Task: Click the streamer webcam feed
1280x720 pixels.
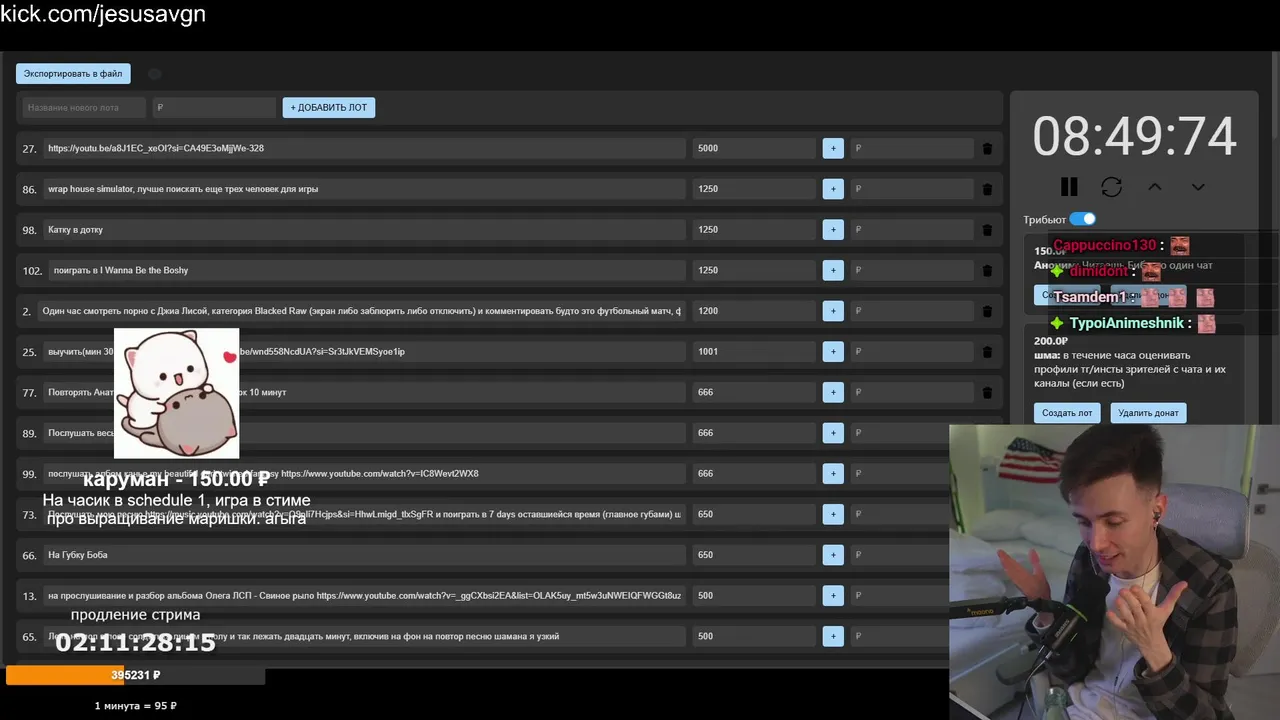Action: coord(1114,572)
